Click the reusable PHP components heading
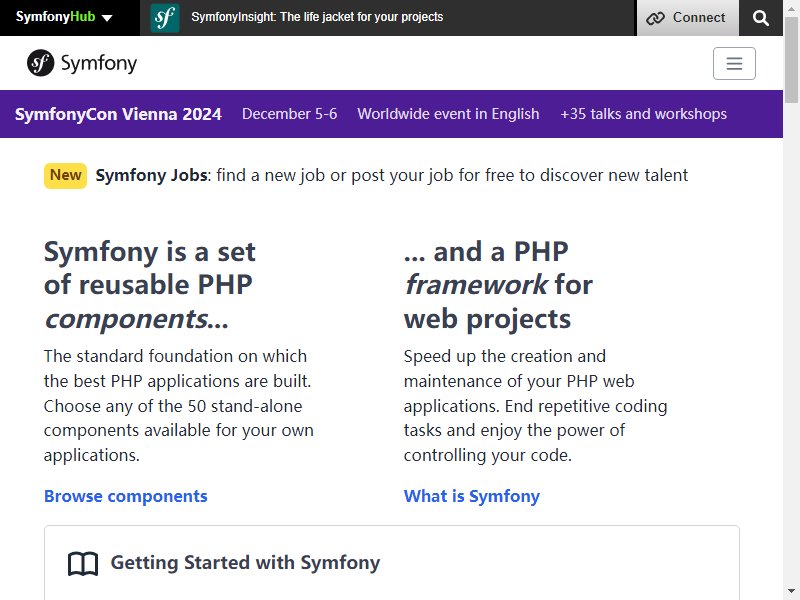Viewport: 800px width, 600px height. pos(149,285)
